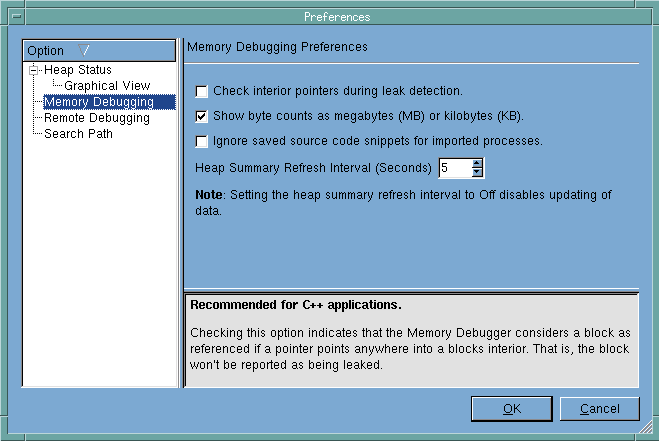This screenshot has height=441, width=659.
Task: Enable check interior pointers during leak detection
Action: 202,91
